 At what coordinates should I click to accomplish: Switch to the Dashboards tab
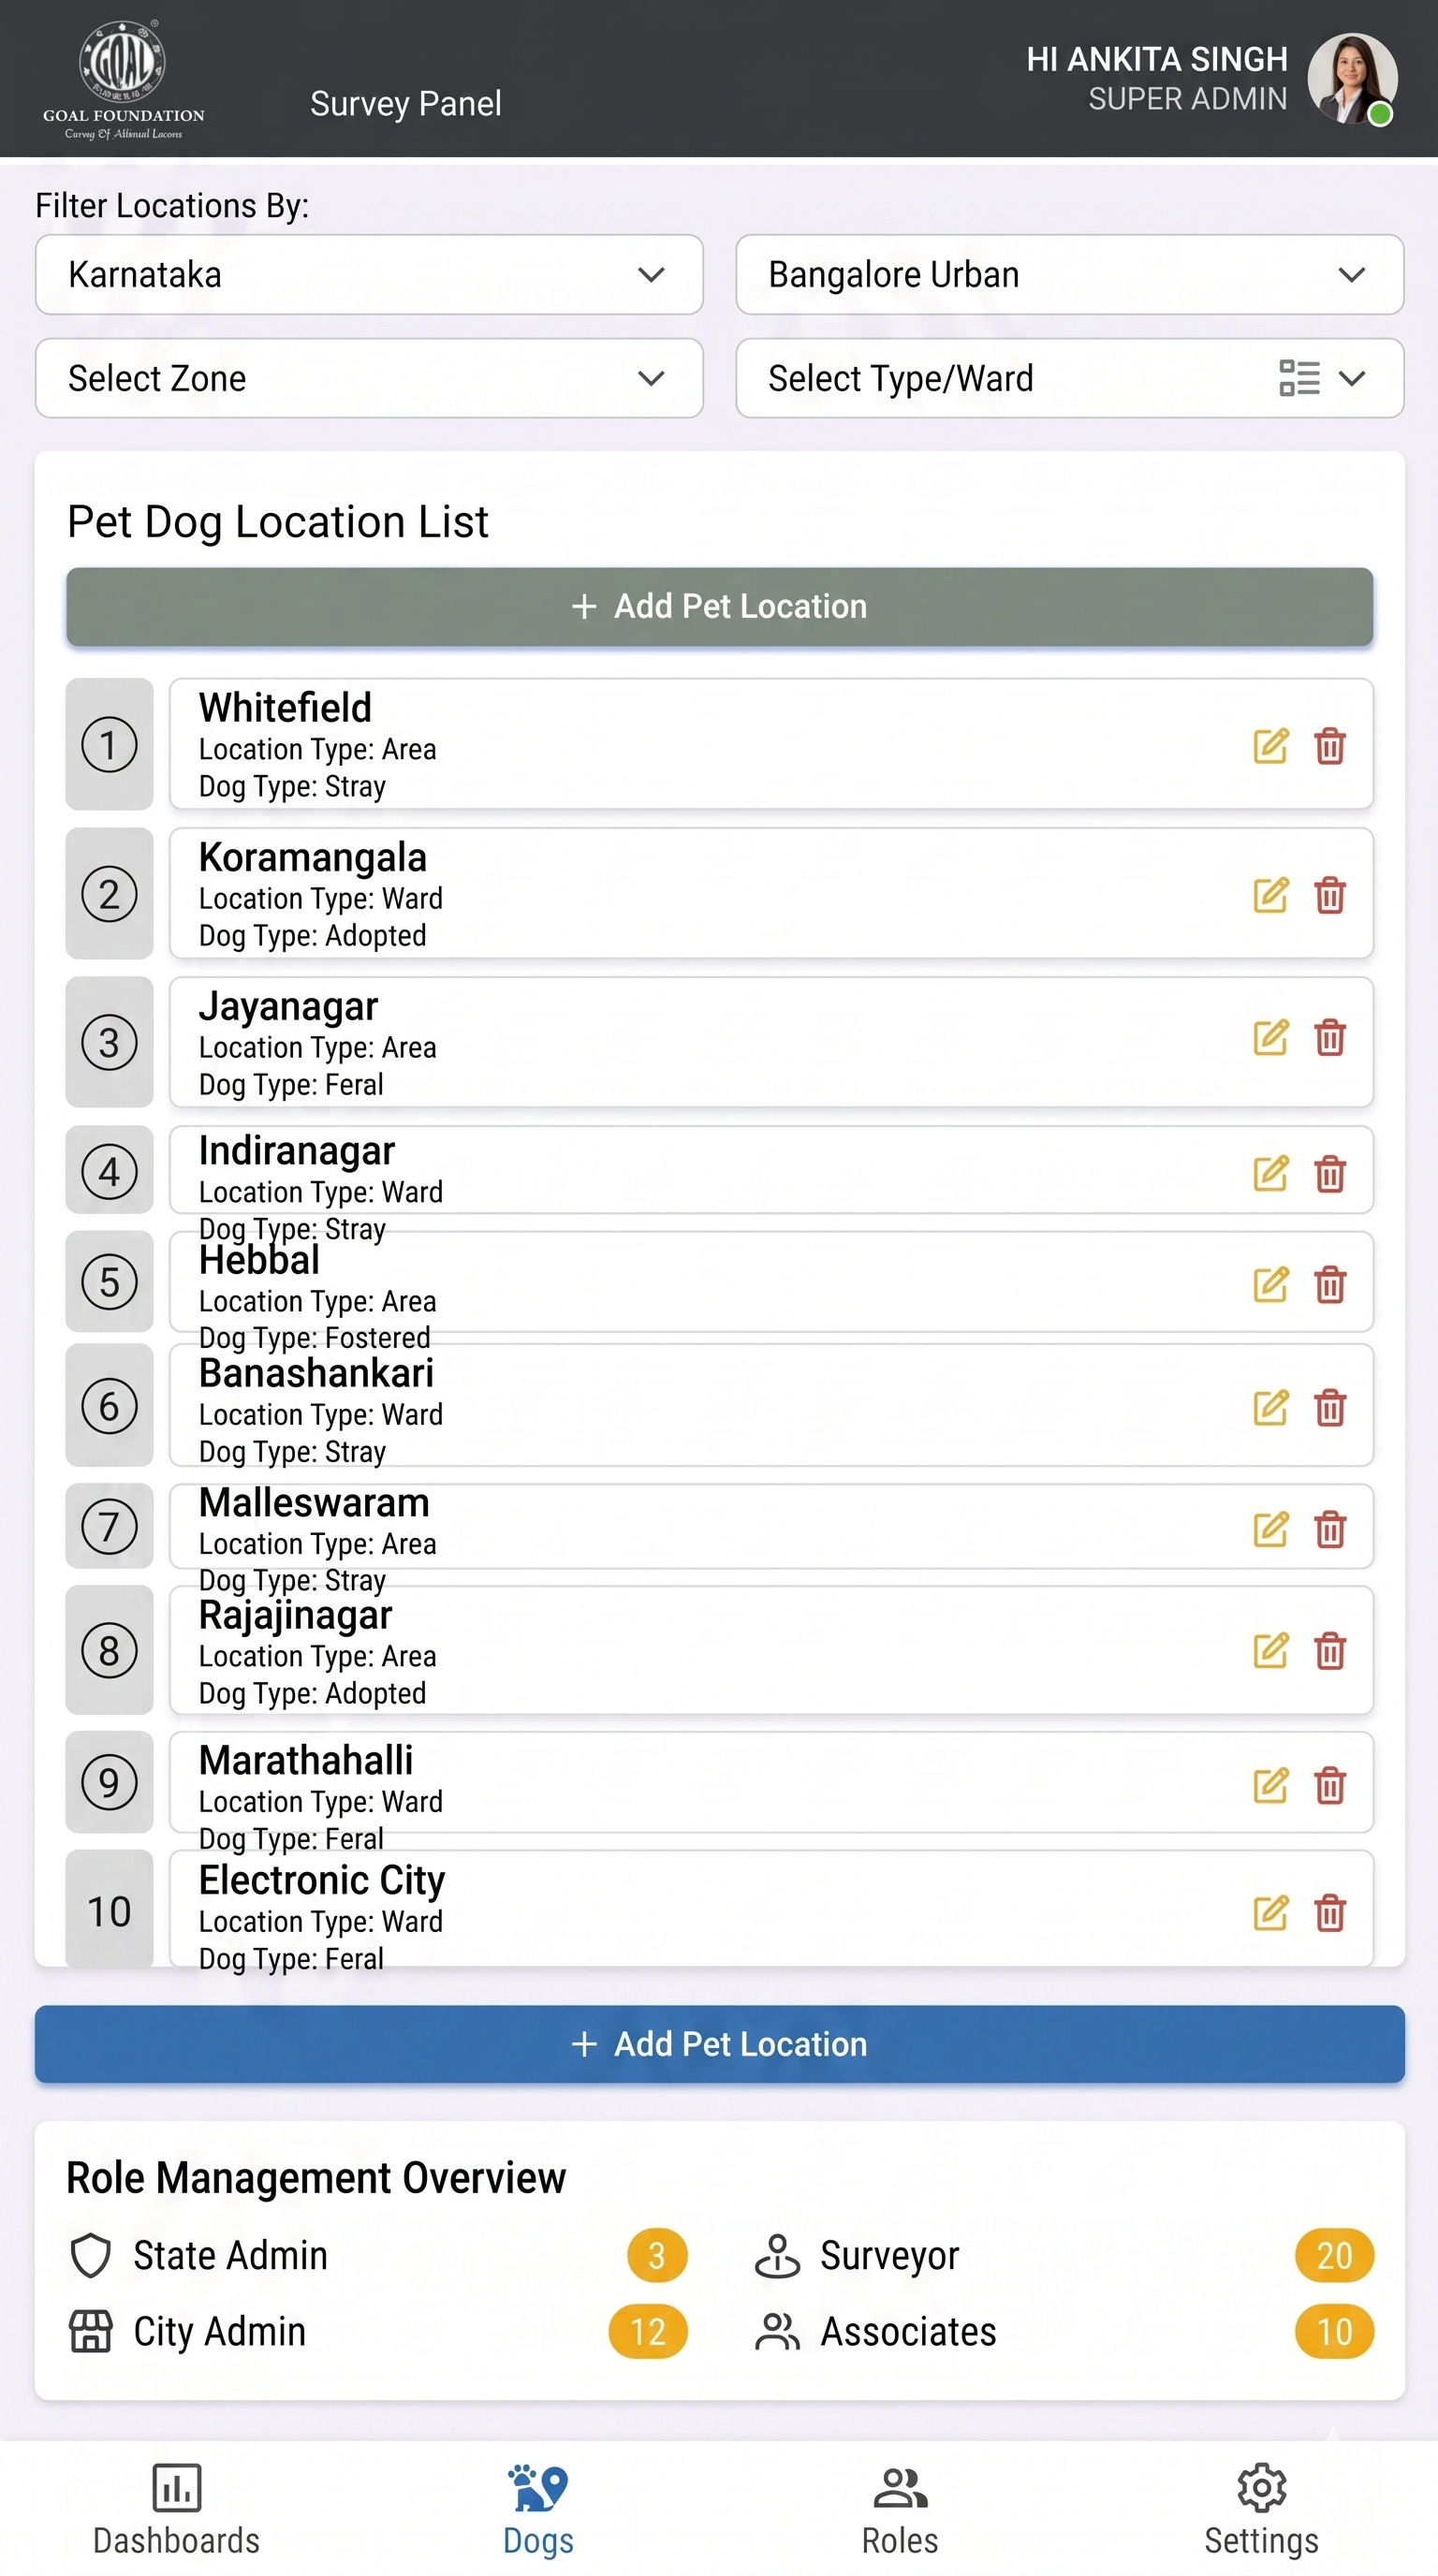point(176,2510)
